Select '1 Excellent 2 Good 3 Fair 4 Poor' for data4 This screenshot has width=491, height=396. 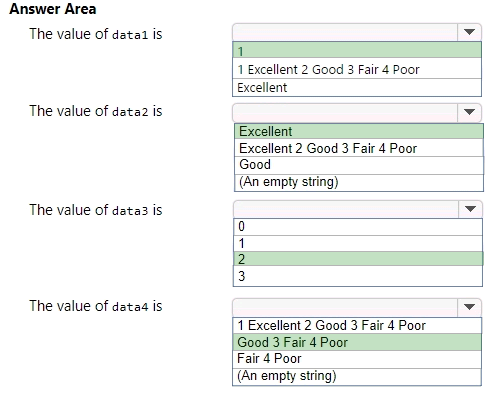(357, 325)
